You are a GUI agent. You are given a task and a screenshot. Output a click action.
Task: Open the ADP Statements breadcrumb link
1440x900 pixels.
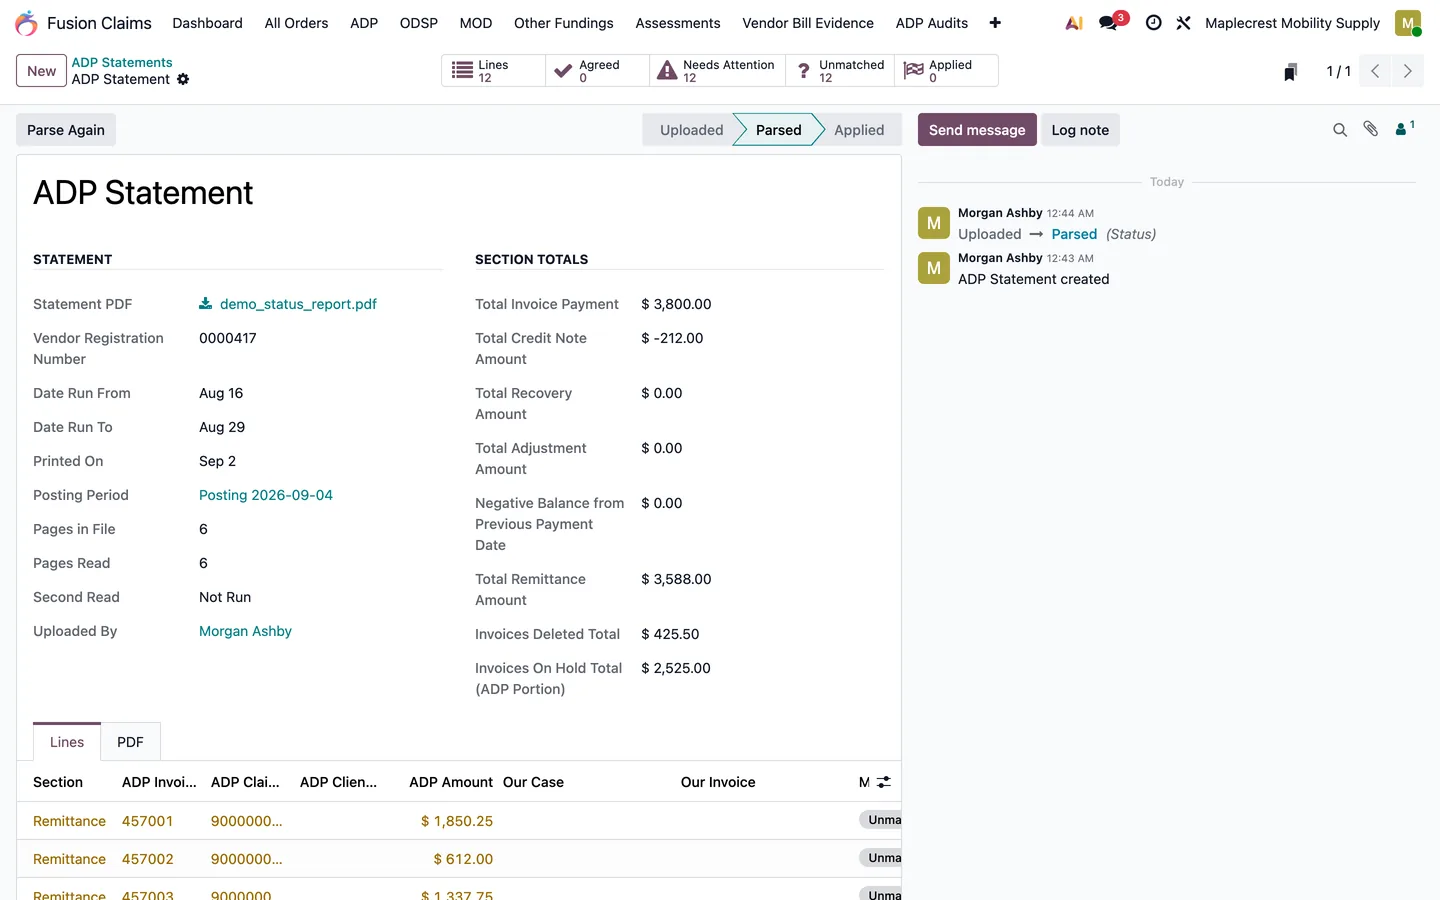pos(122,62)
